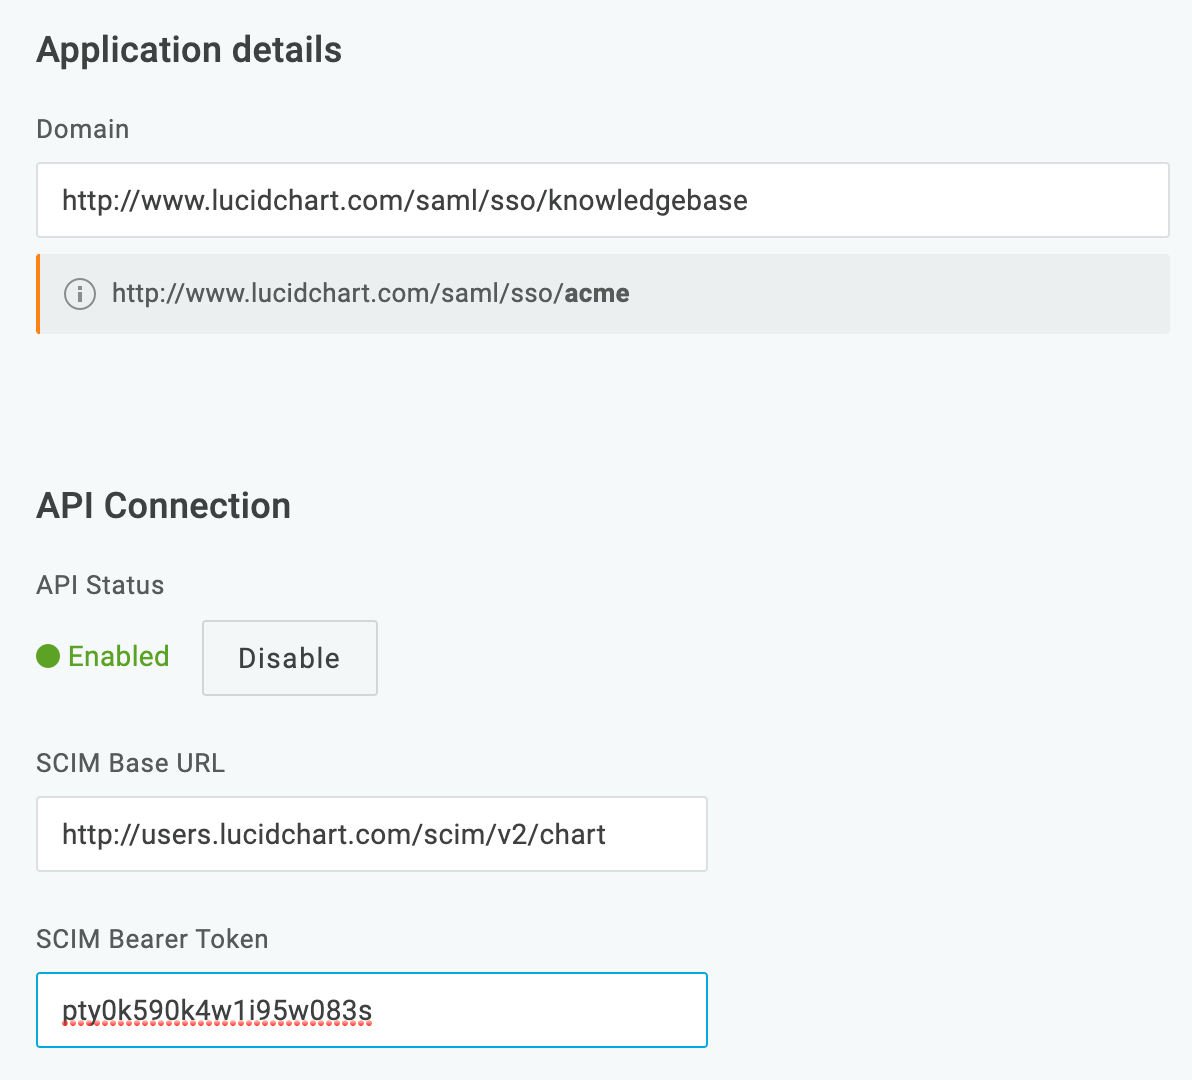The height and width of the screenshot is (1080, 1192).
Task: Disable the API connection
Action: tap(289, 657)
